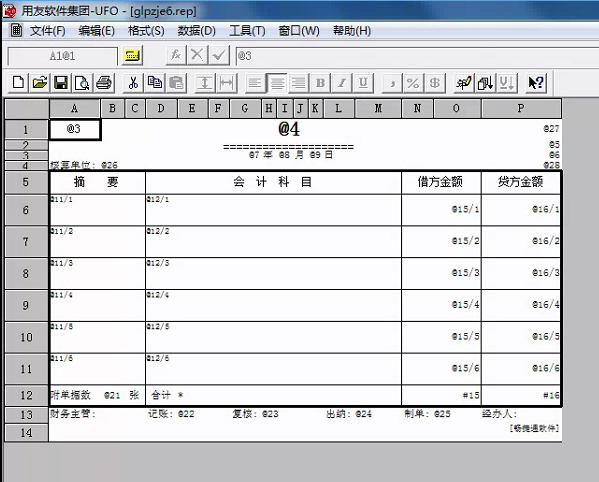The image size is (599, 482).
Task: Click the formula input field showing @3
Action: coord(416,56)
